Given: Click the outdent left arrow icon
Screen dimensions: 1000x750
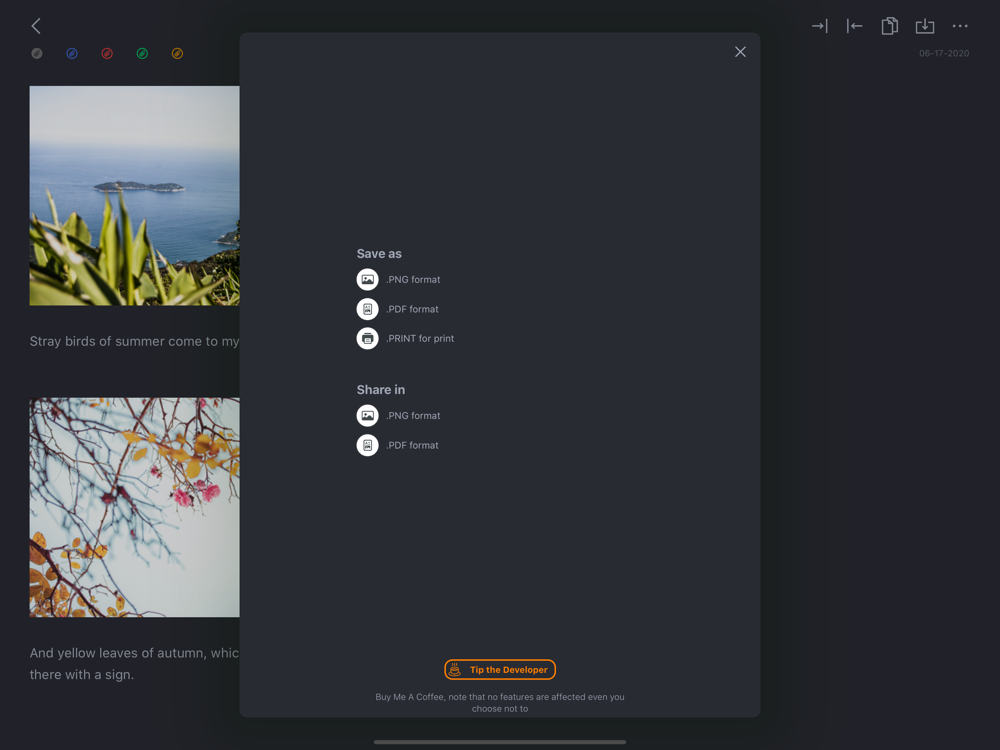Looking at the screenshot, I should (x=855, y=26).
